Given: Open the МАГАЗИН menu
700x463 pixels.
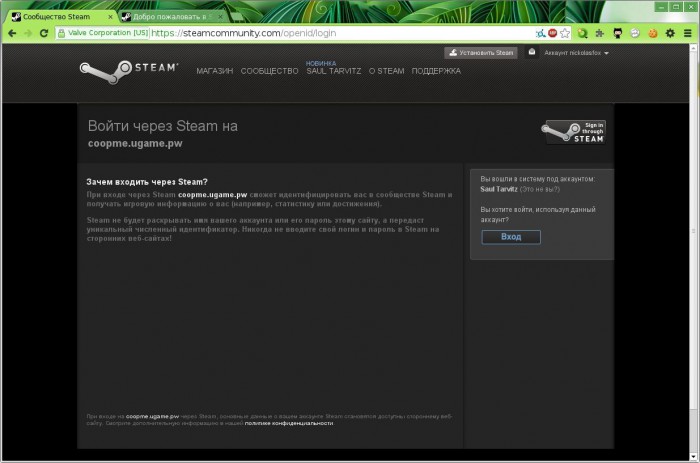Looking at the screenshot, I should tap(215, 71).
